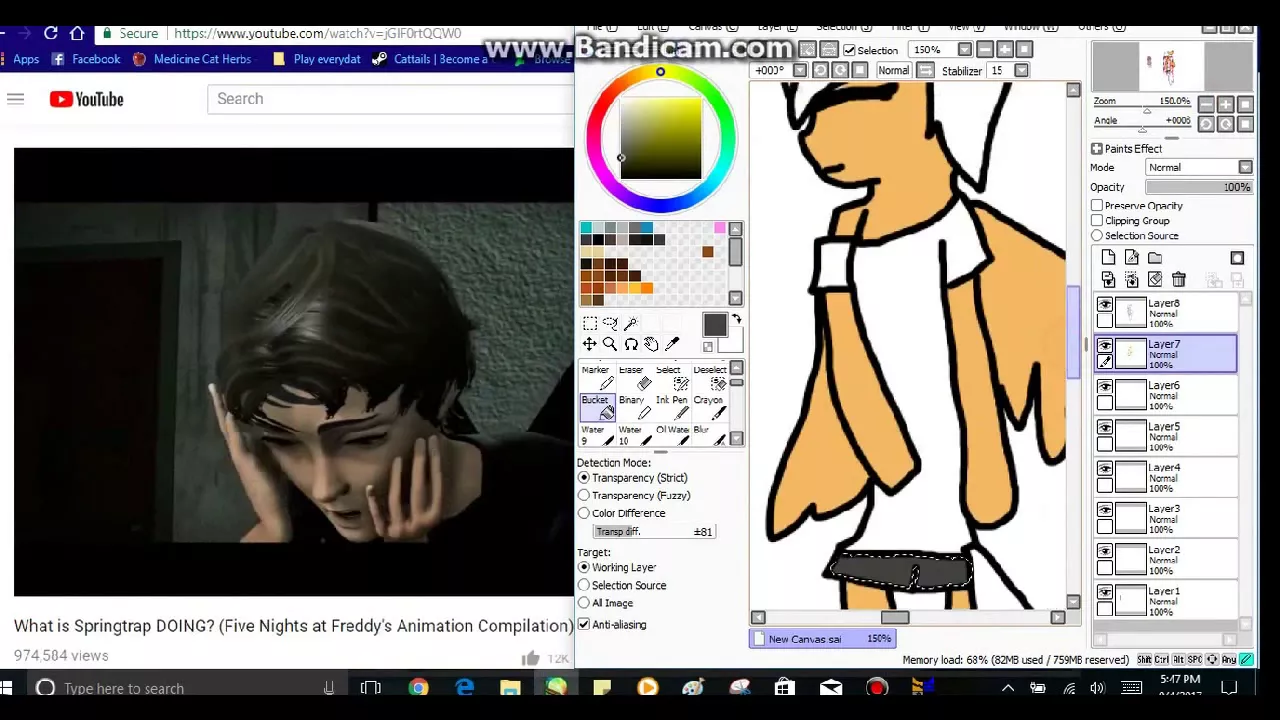
Task: Choose the Ink Pen brush
Action: pyautogui.click(x=670, y=407)
